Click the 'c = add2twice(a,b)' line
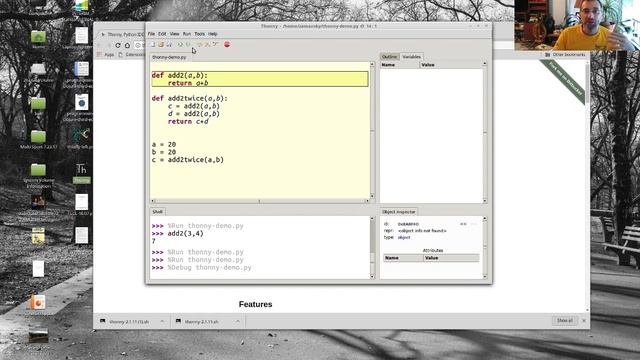 coord(188,160)
